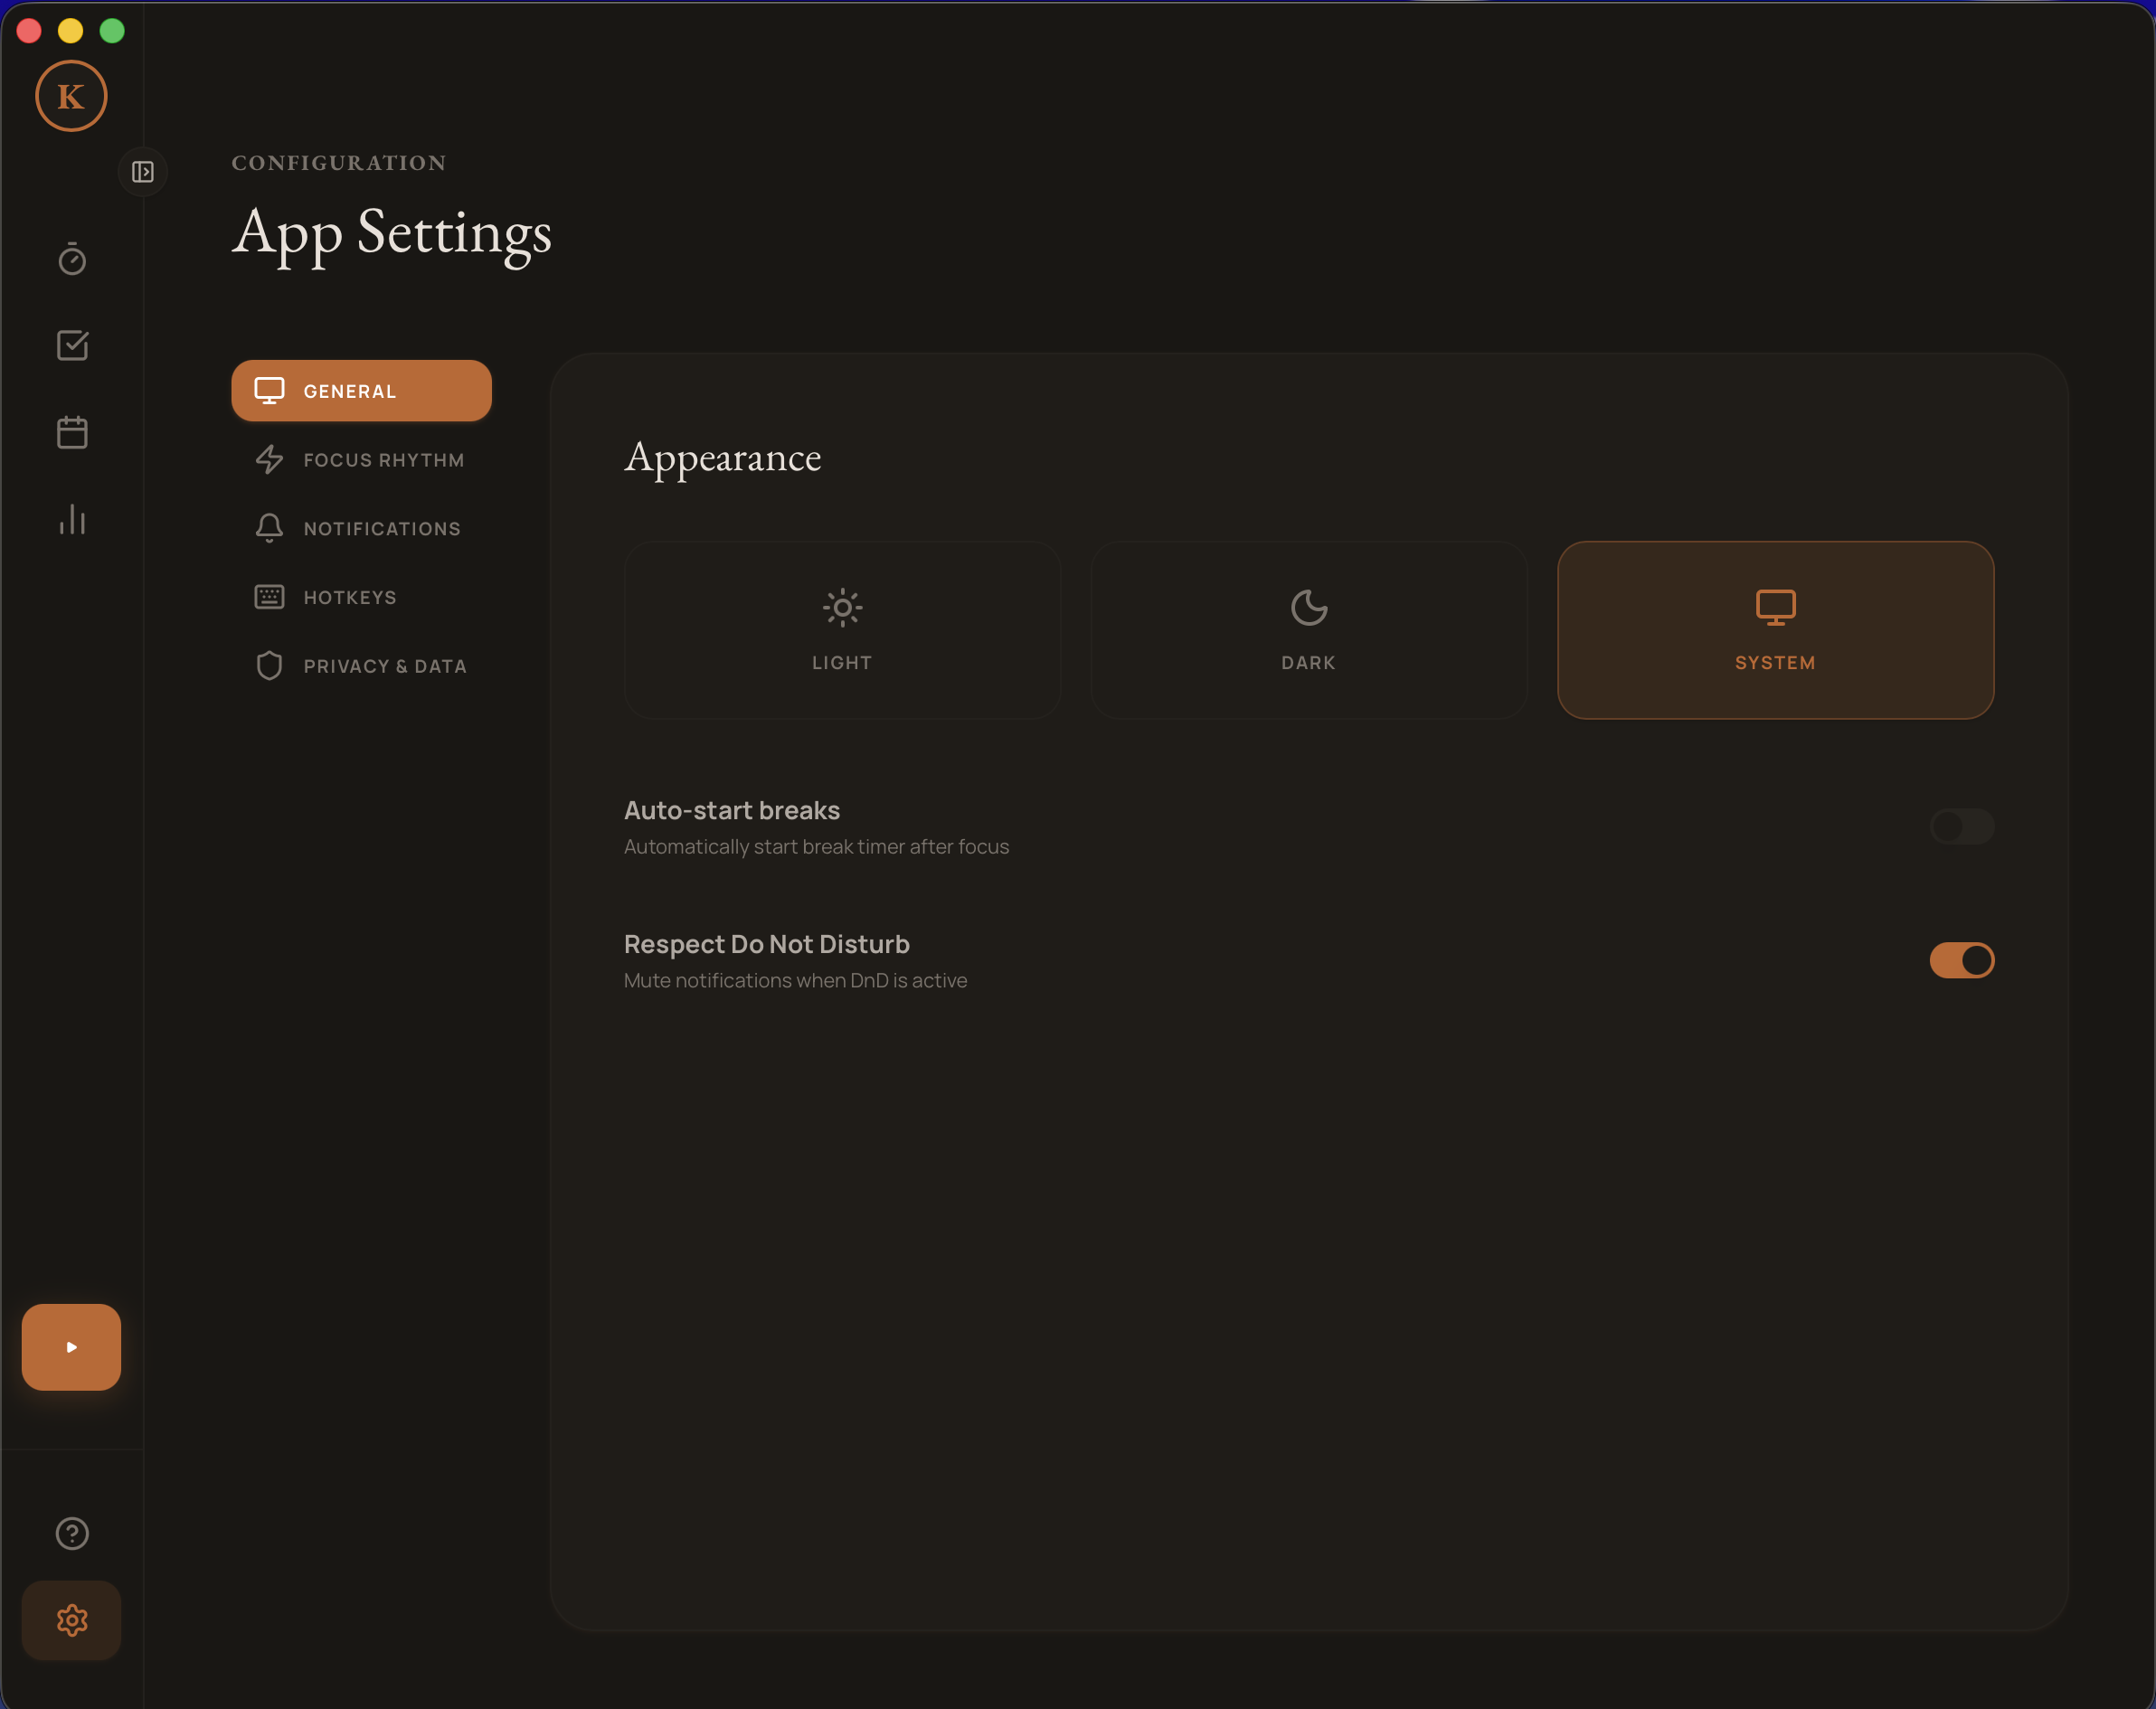Open the Calendar icon in sidebar
The height and width of the screenshot is (1709, 2156).
click(x=72, y=432)
